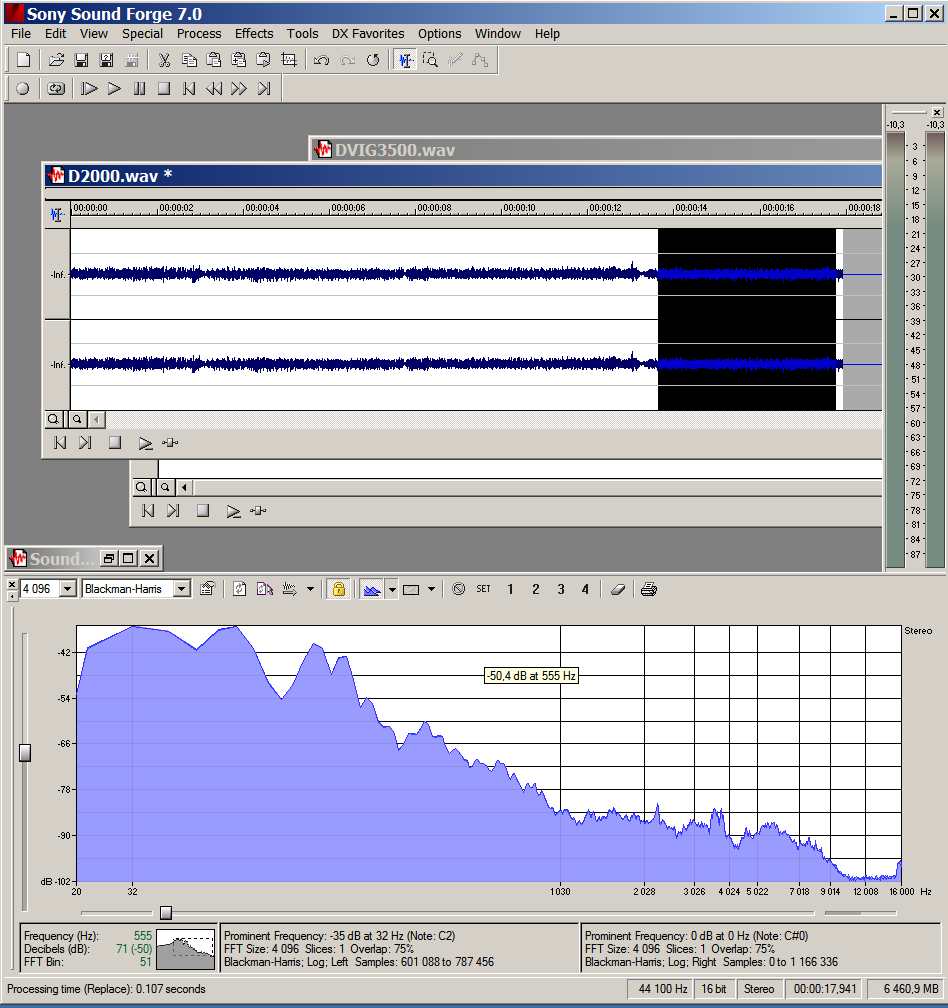Click the vertical zoom slider left of spectrum
Screen dimensions: 948x1008
[25, 752]
